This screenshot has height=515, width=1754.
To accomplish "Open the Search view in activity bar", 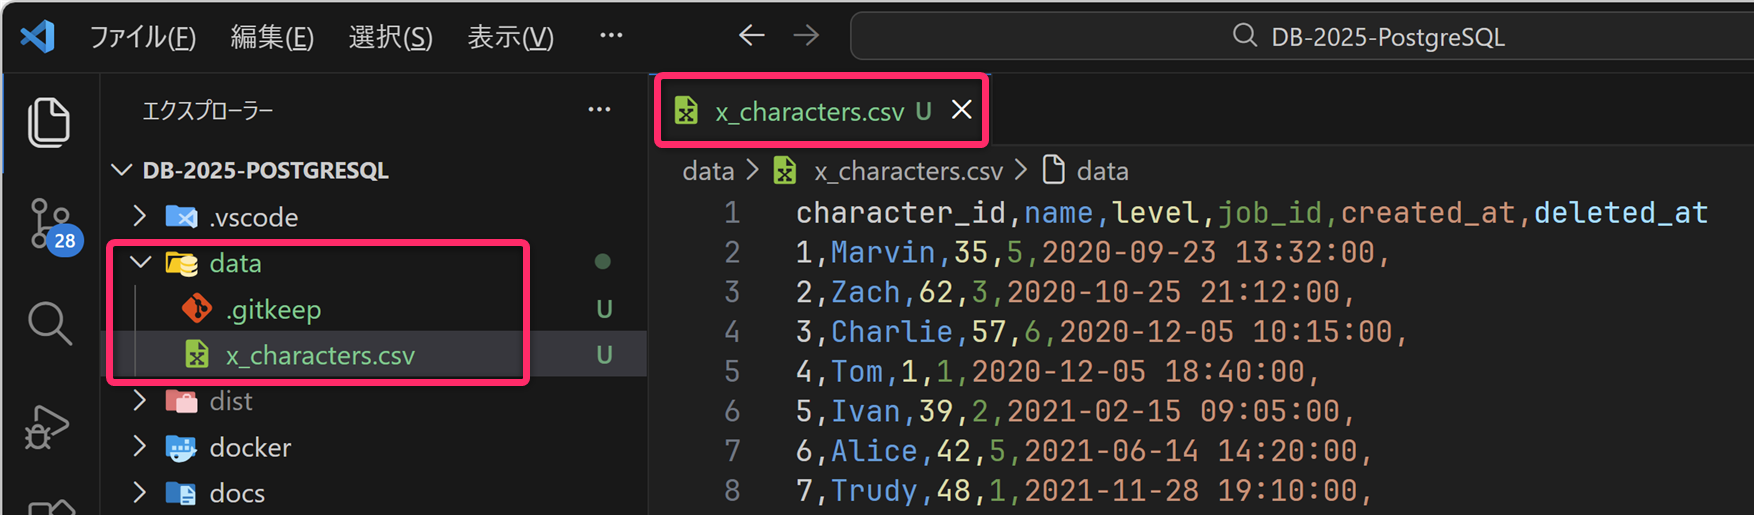I will point(48,323).
